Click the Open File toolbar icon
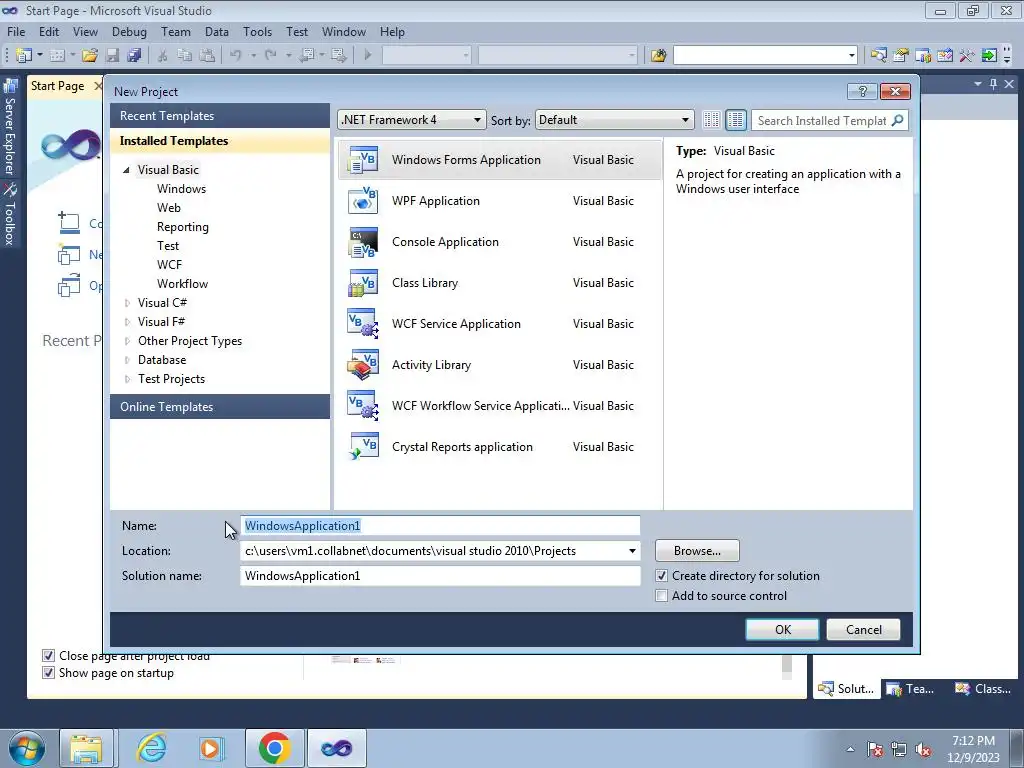 tap(90, 56)
